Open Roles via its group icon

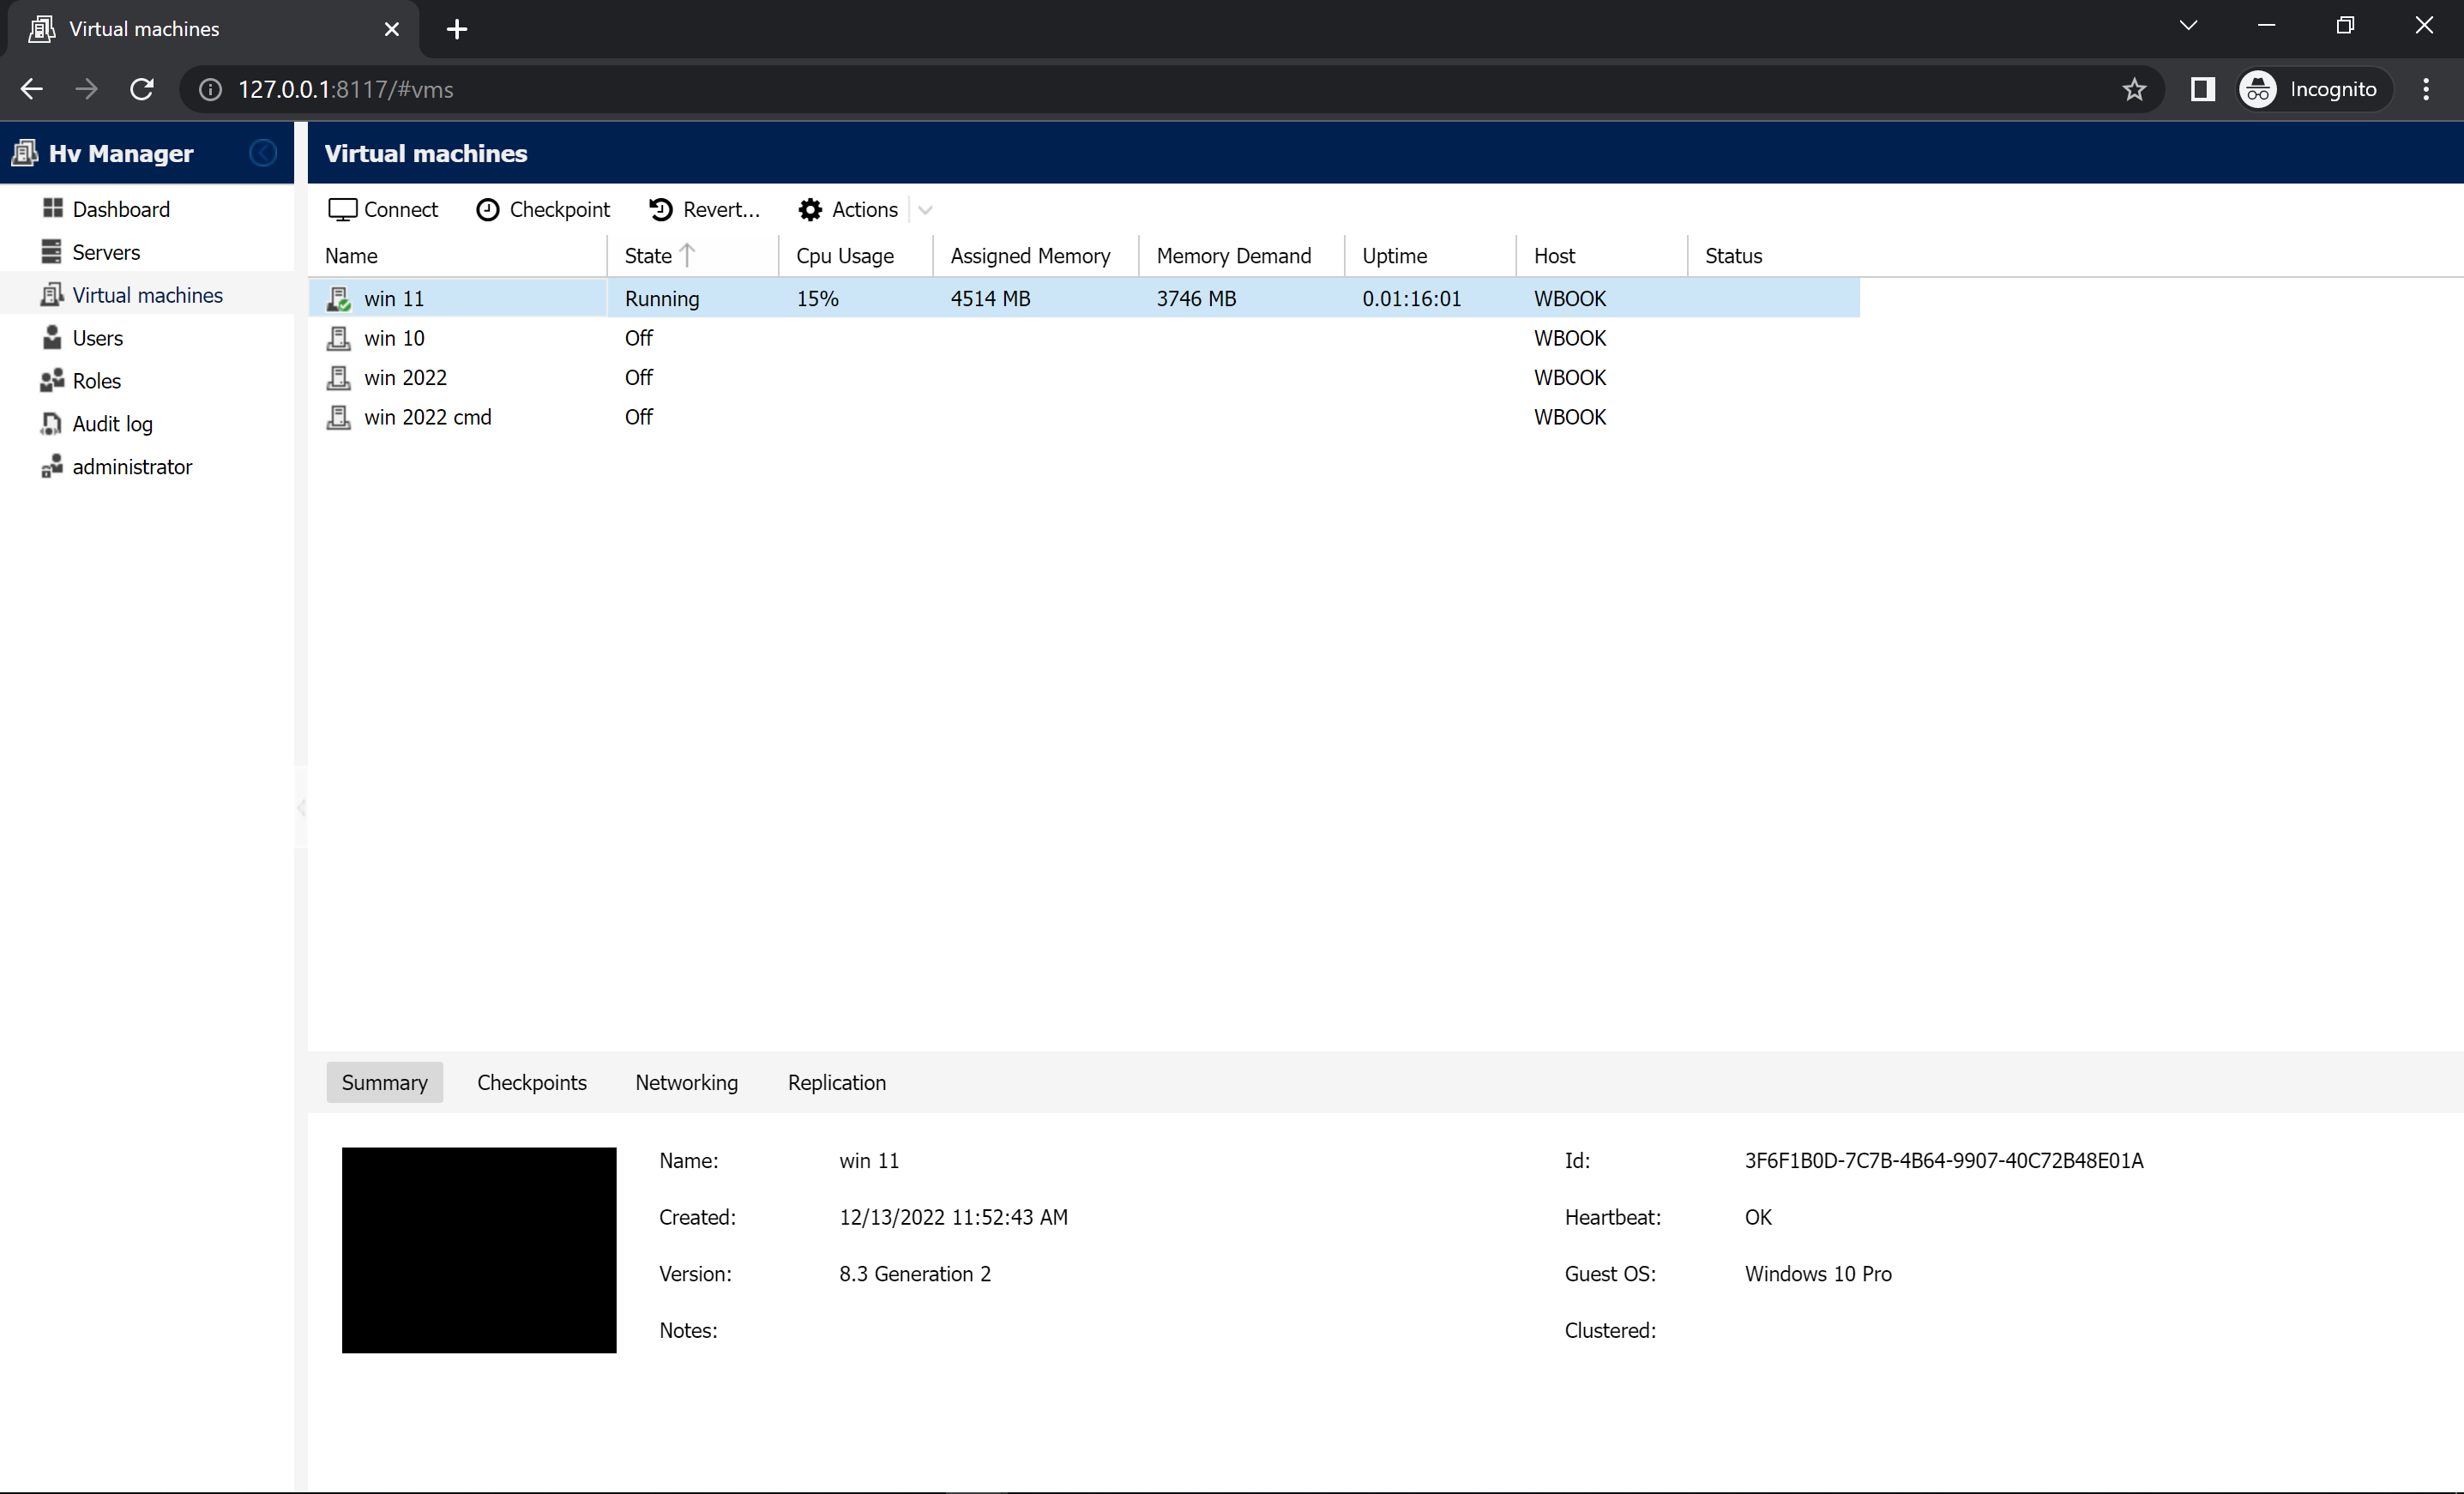[52, 380]
